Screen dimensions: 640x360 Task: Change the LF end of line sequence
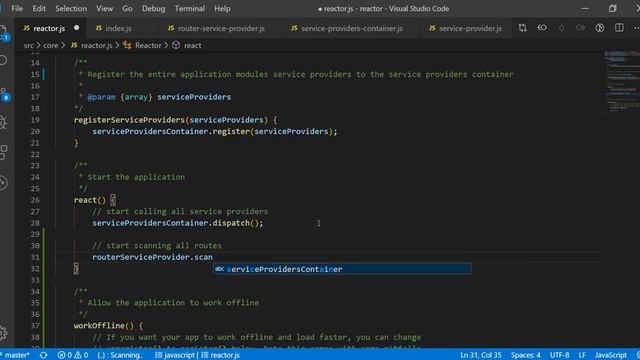tap(582, 355)
